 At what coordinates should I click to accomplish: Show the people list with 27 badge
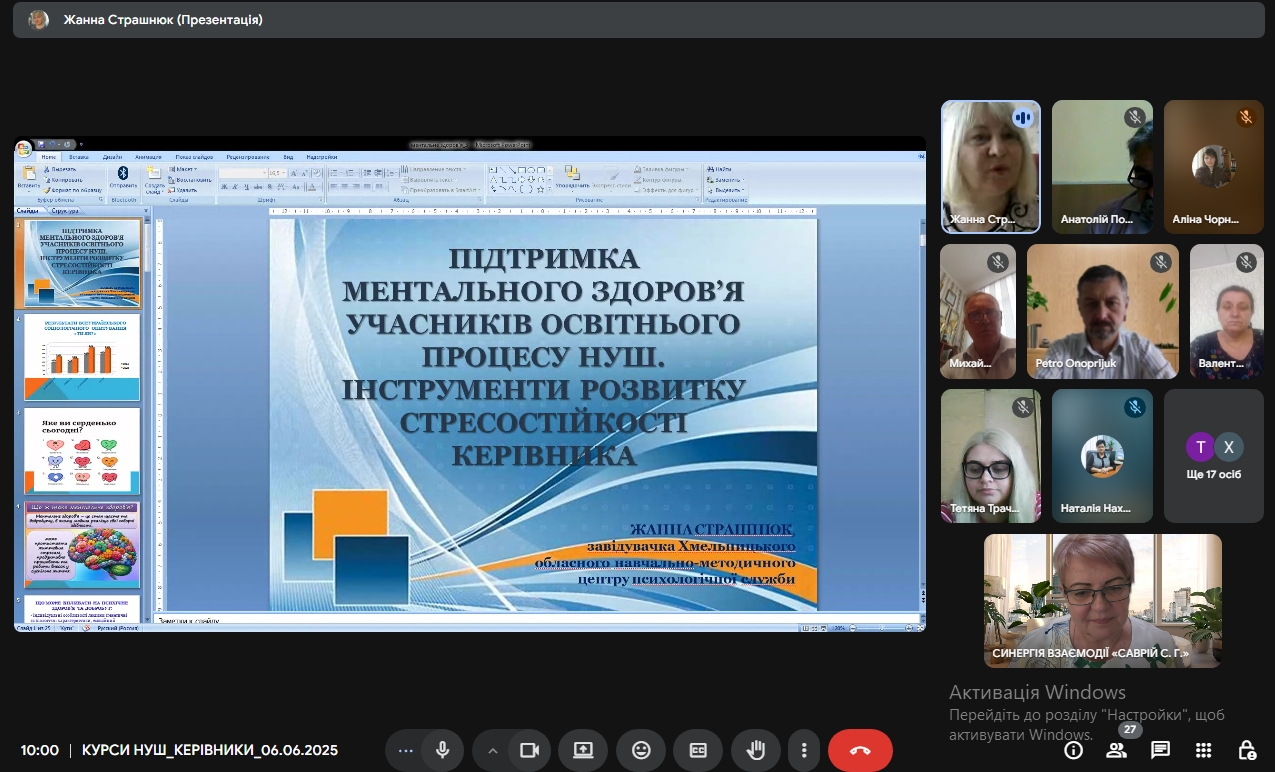pos(1116,750)
